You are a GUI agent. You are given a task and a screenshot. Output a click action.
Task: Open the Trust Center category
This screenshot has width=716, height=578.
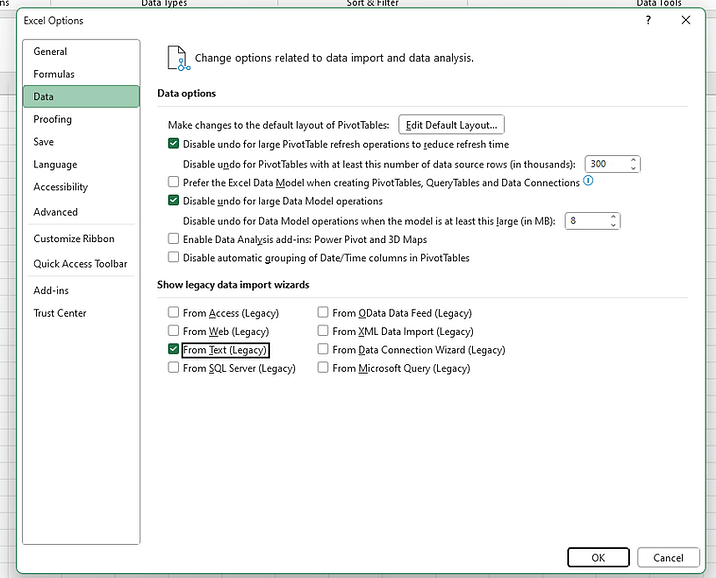click(x=81, y=313)
